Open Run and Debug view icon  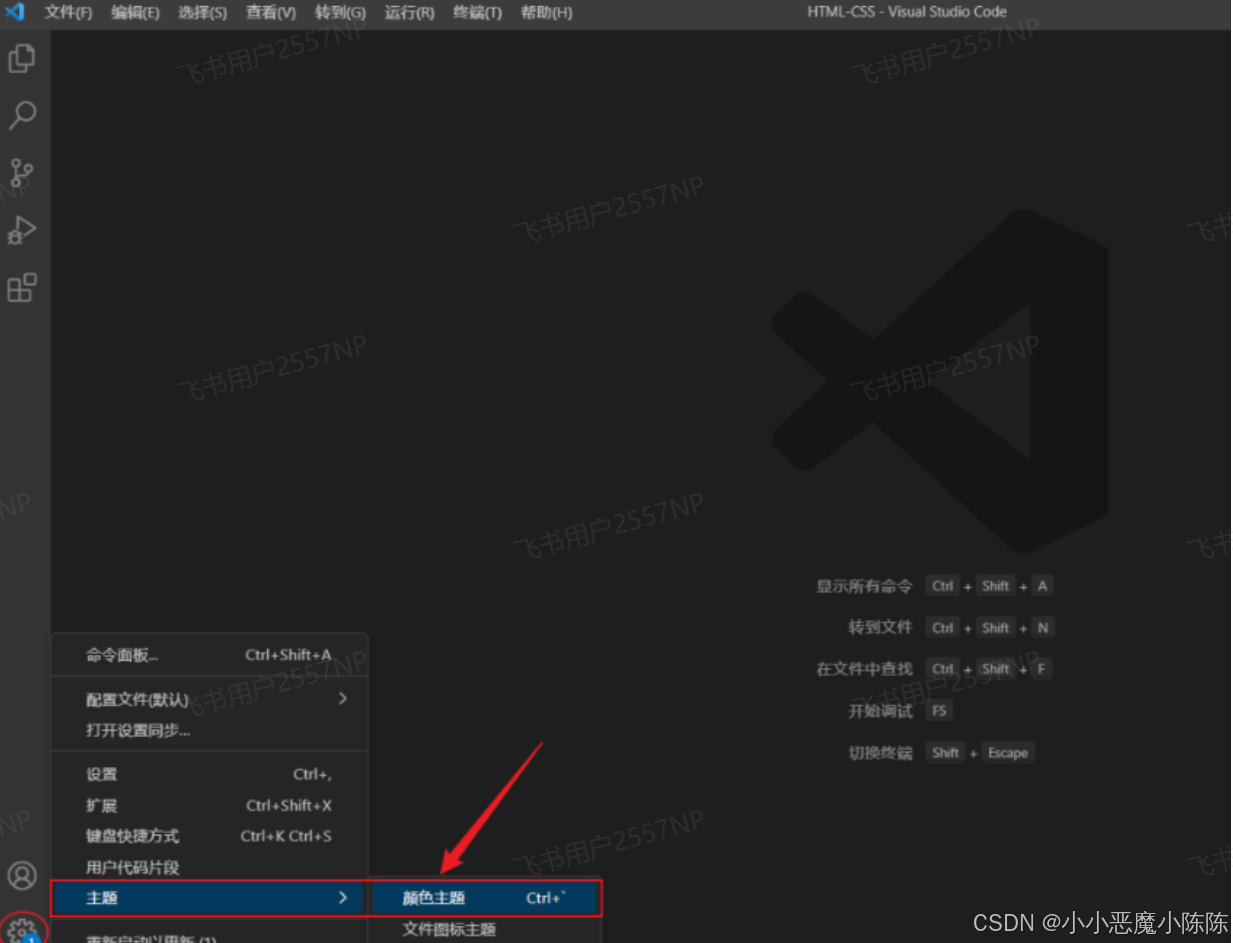tap(22, 230)
